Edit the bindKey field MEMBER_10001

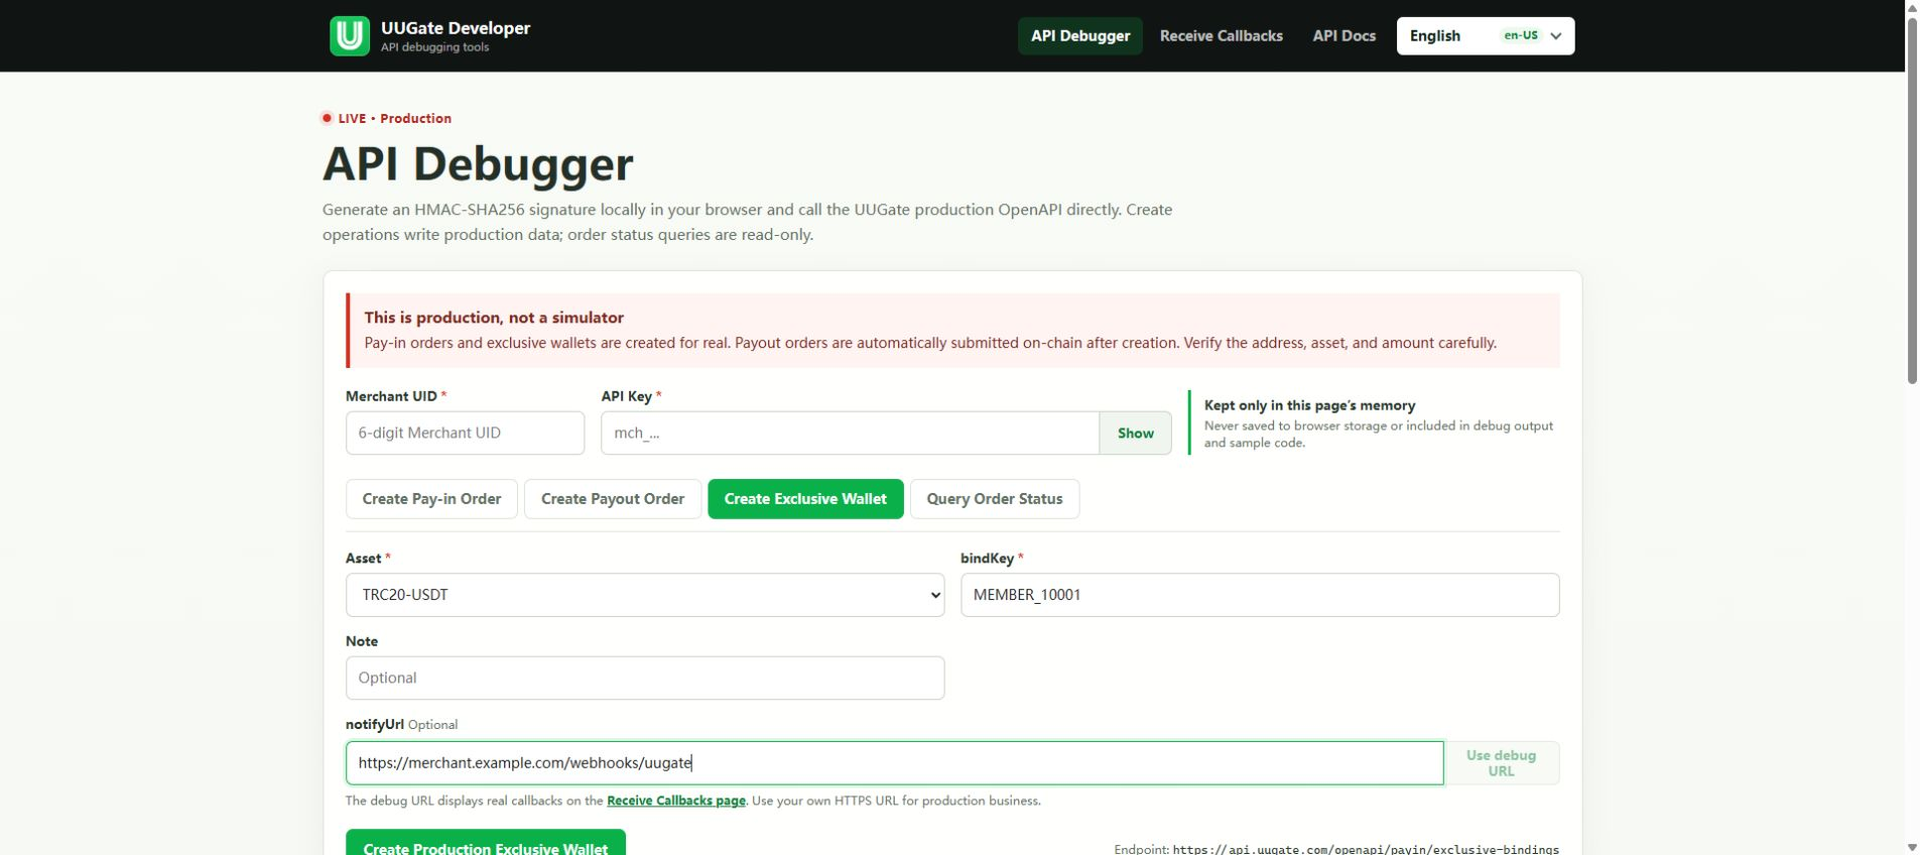click(x=1260, y=595)
